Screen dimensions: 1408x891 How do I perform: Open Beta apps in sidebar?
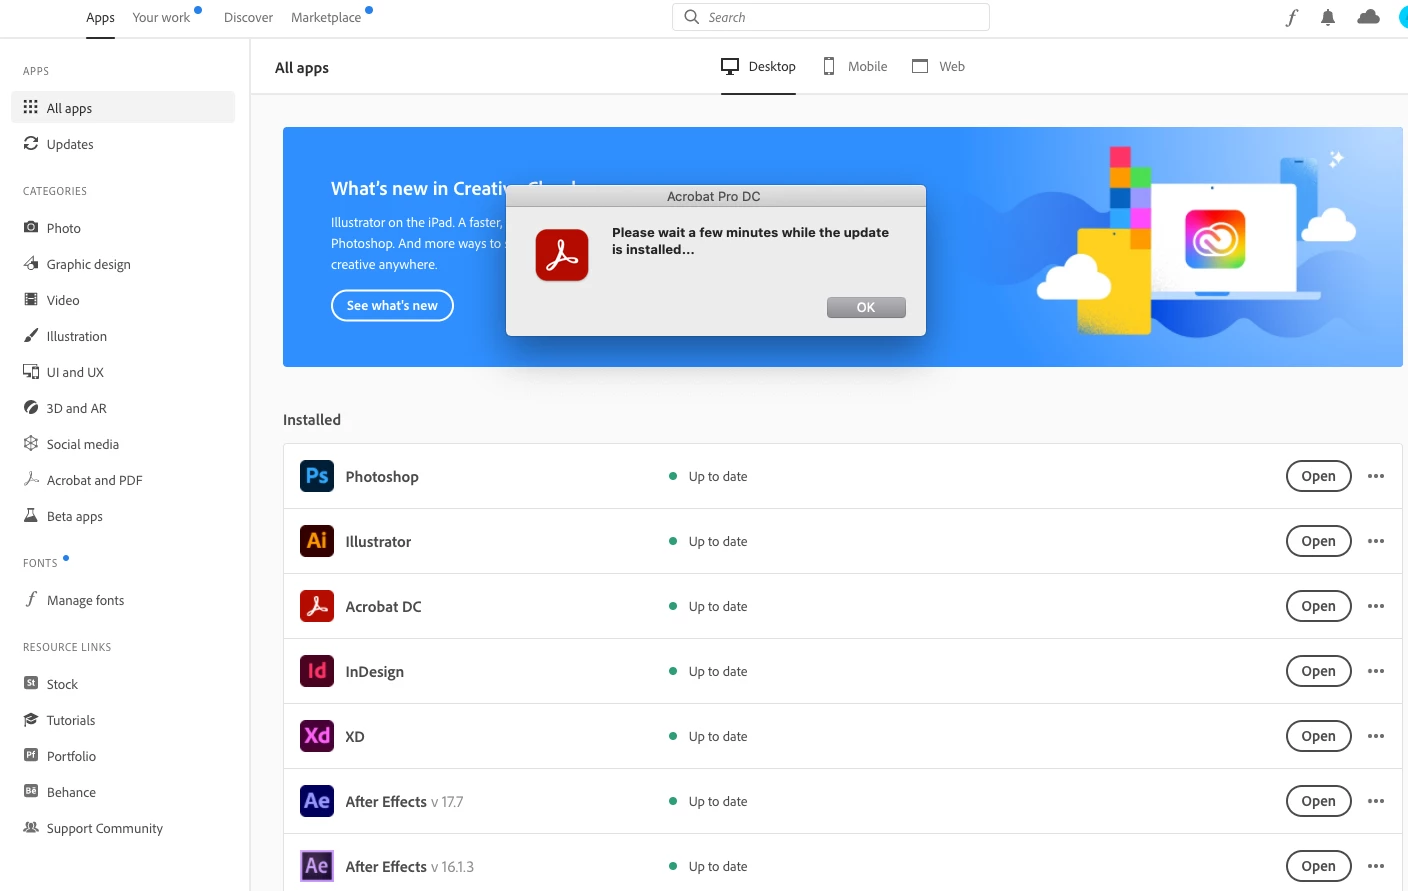(123, 516)
